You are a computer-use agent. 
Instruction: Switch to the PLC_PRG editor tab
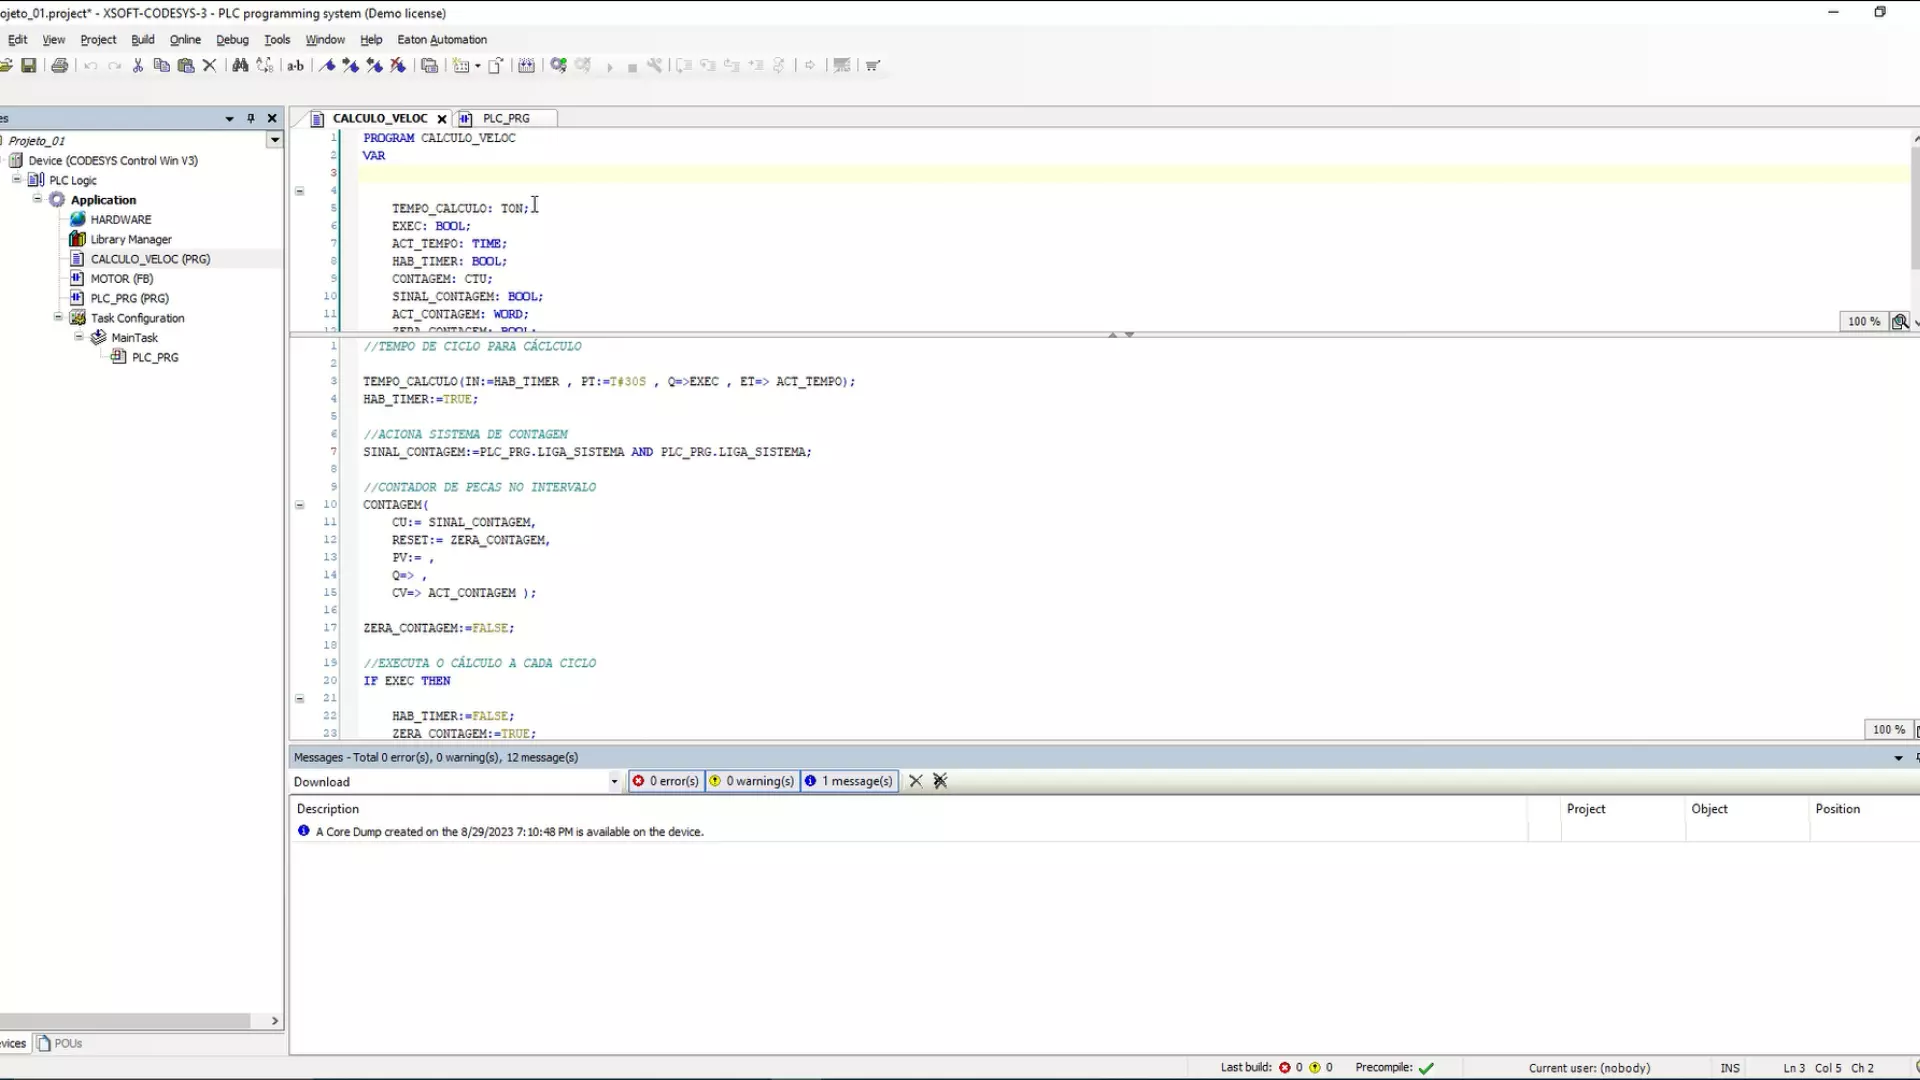506,118
